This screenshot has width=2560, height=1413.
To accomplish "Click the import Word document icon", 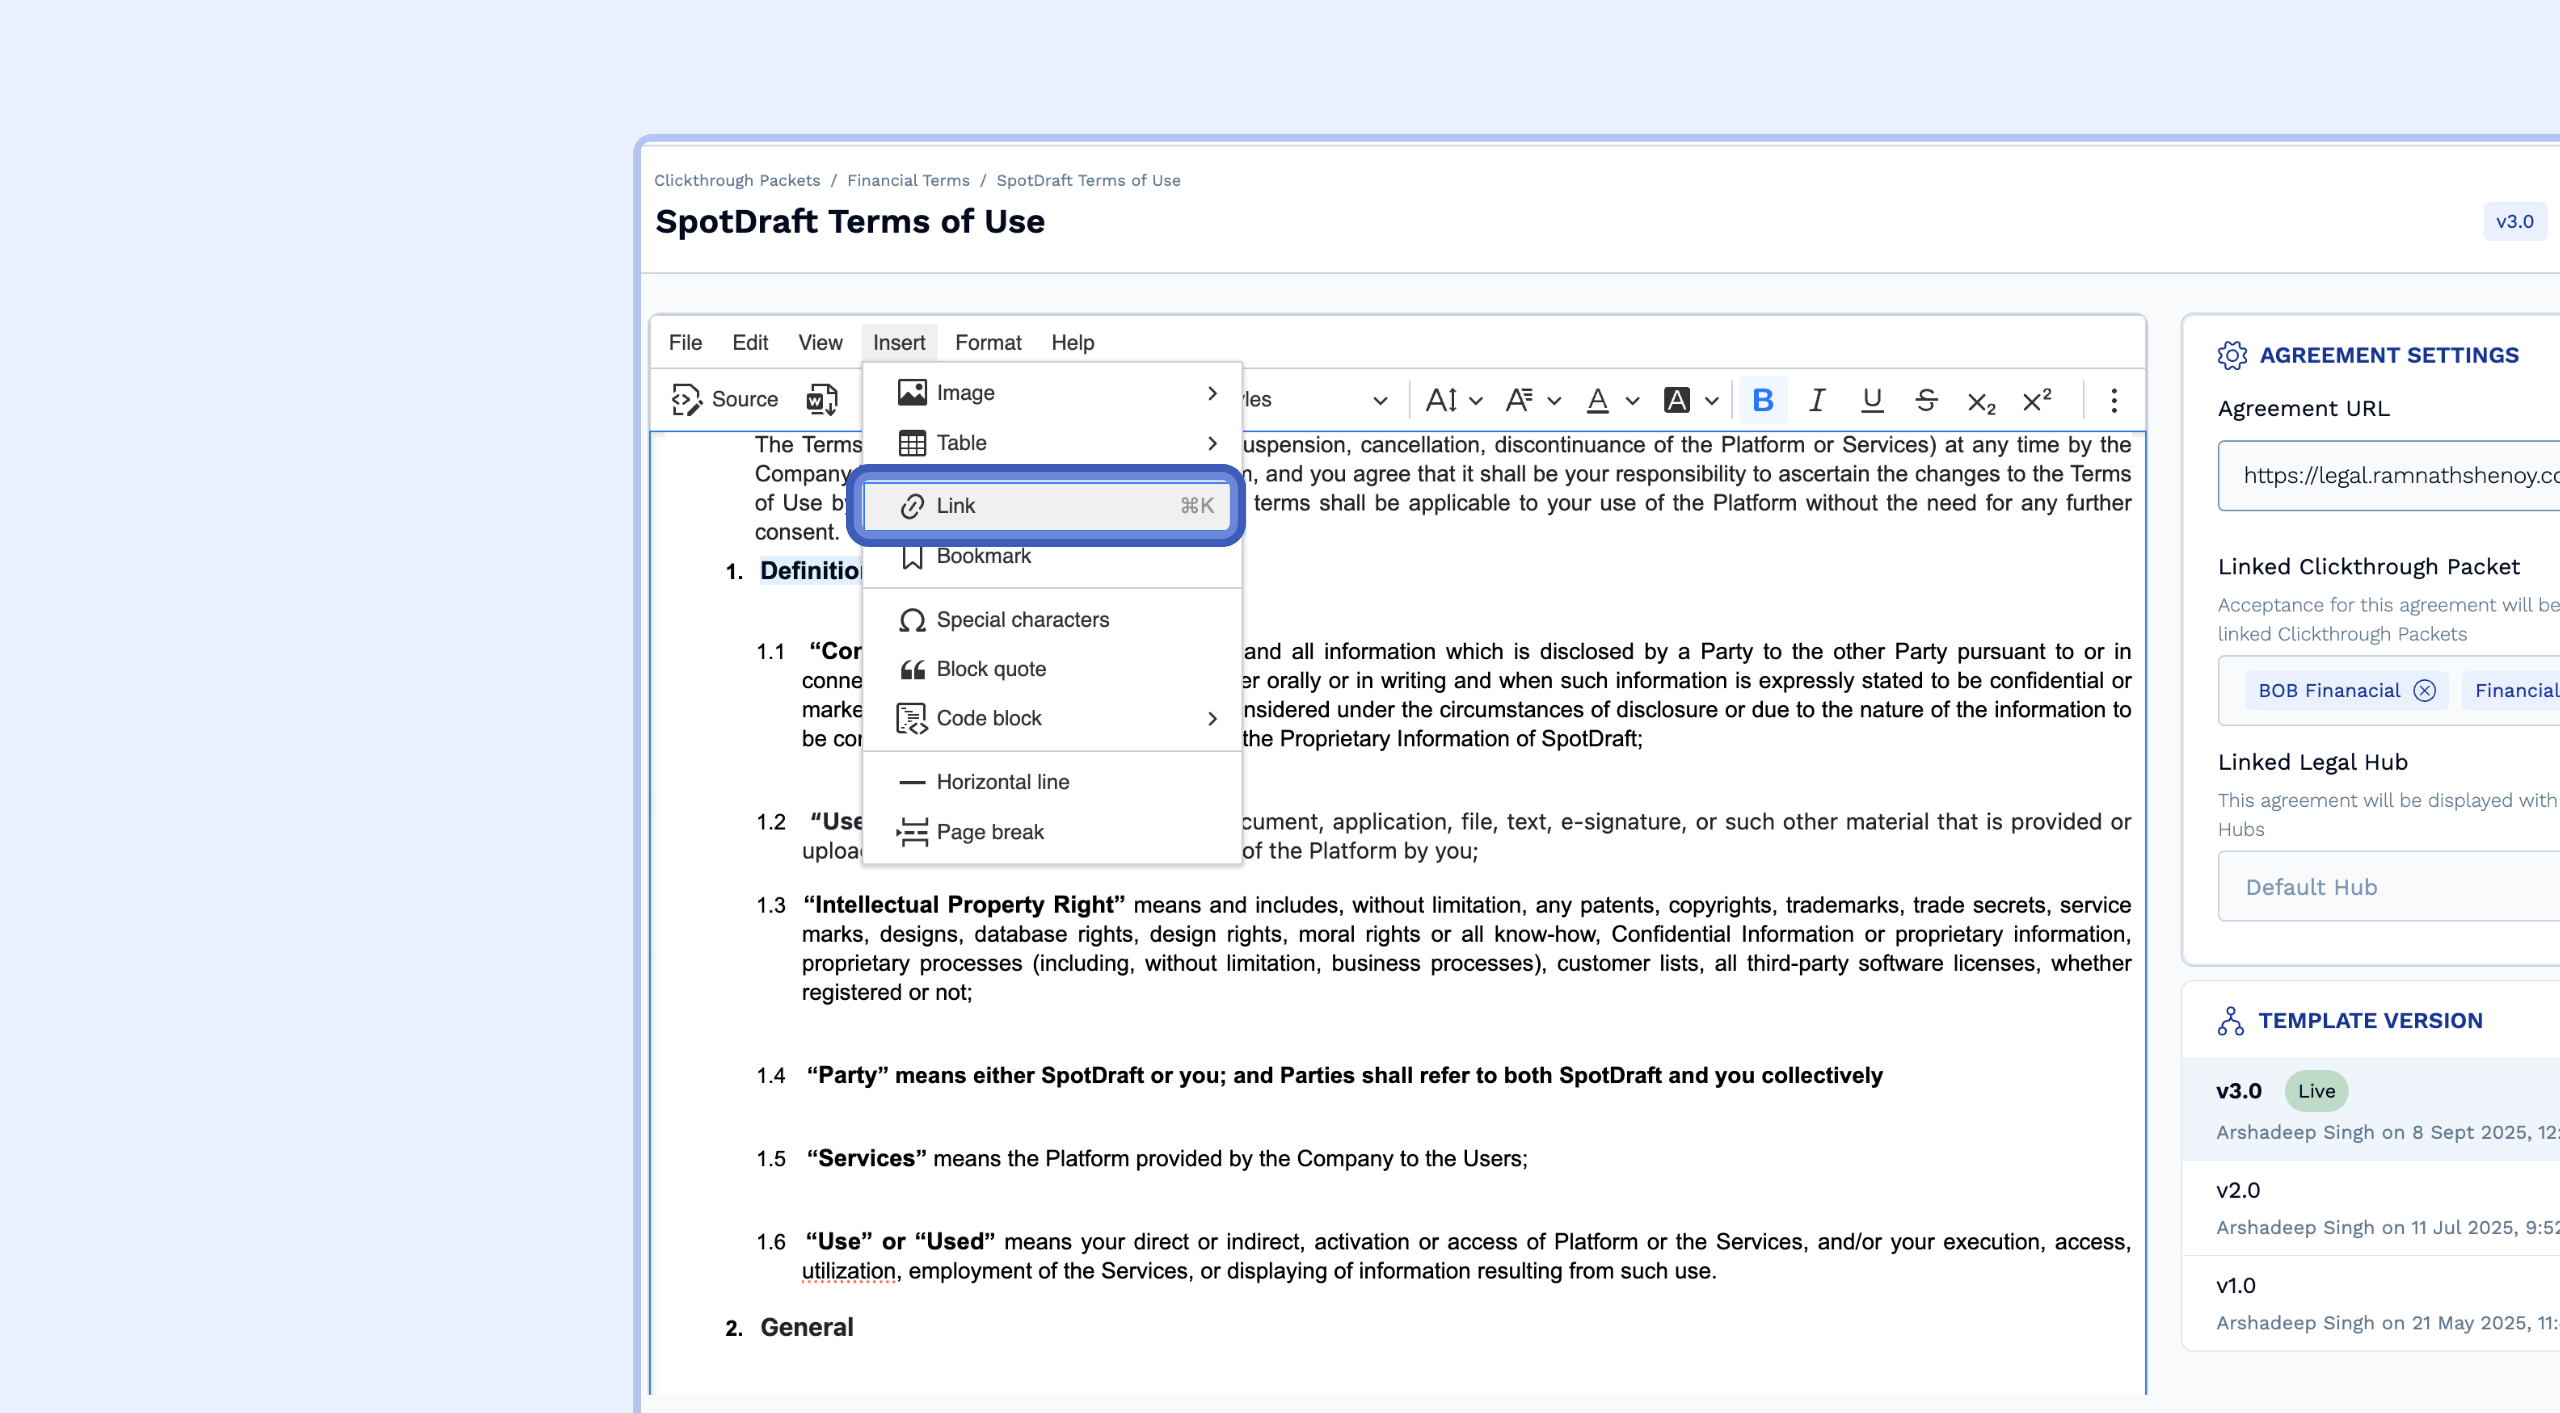I will 820,399.
